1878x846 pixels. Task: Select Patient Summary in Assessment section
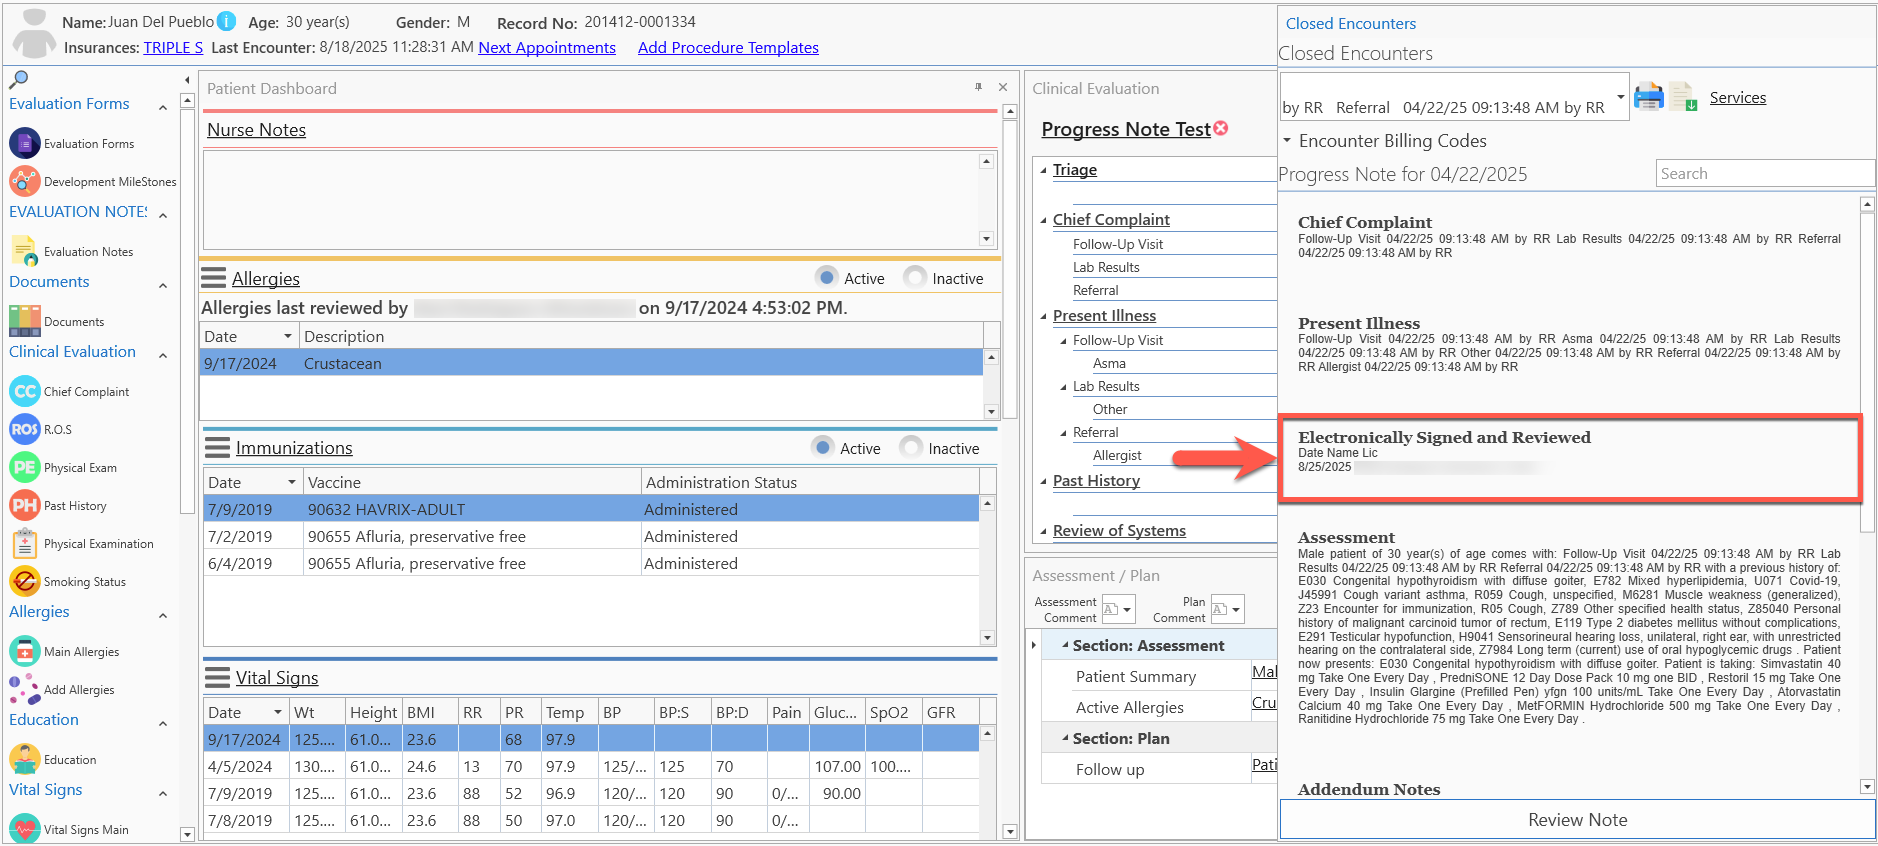point(1136,676)
